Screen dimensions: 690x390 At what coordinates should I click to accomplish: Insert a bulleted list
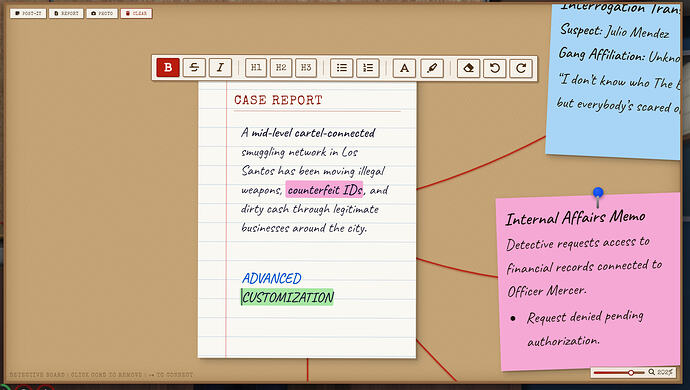[x=341, y=68]
